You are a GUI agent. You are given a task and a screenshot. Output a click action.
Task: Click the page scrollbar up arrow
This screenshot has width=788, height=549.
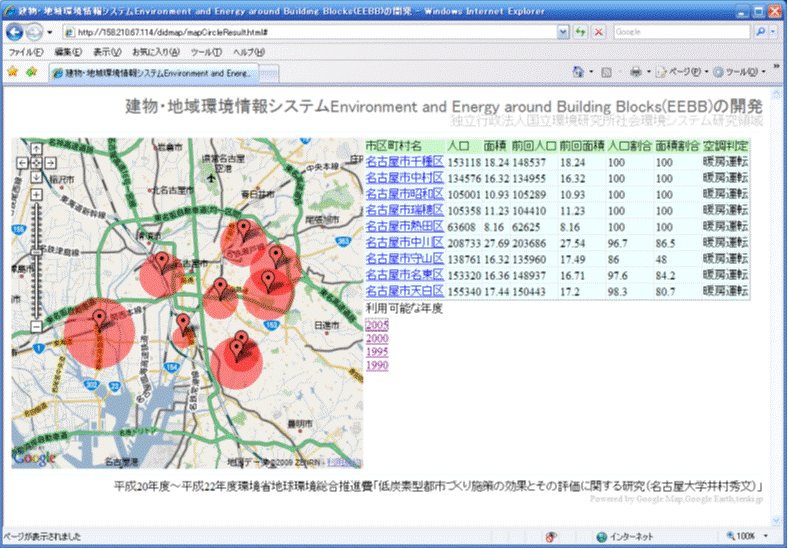tap(776, 94)
